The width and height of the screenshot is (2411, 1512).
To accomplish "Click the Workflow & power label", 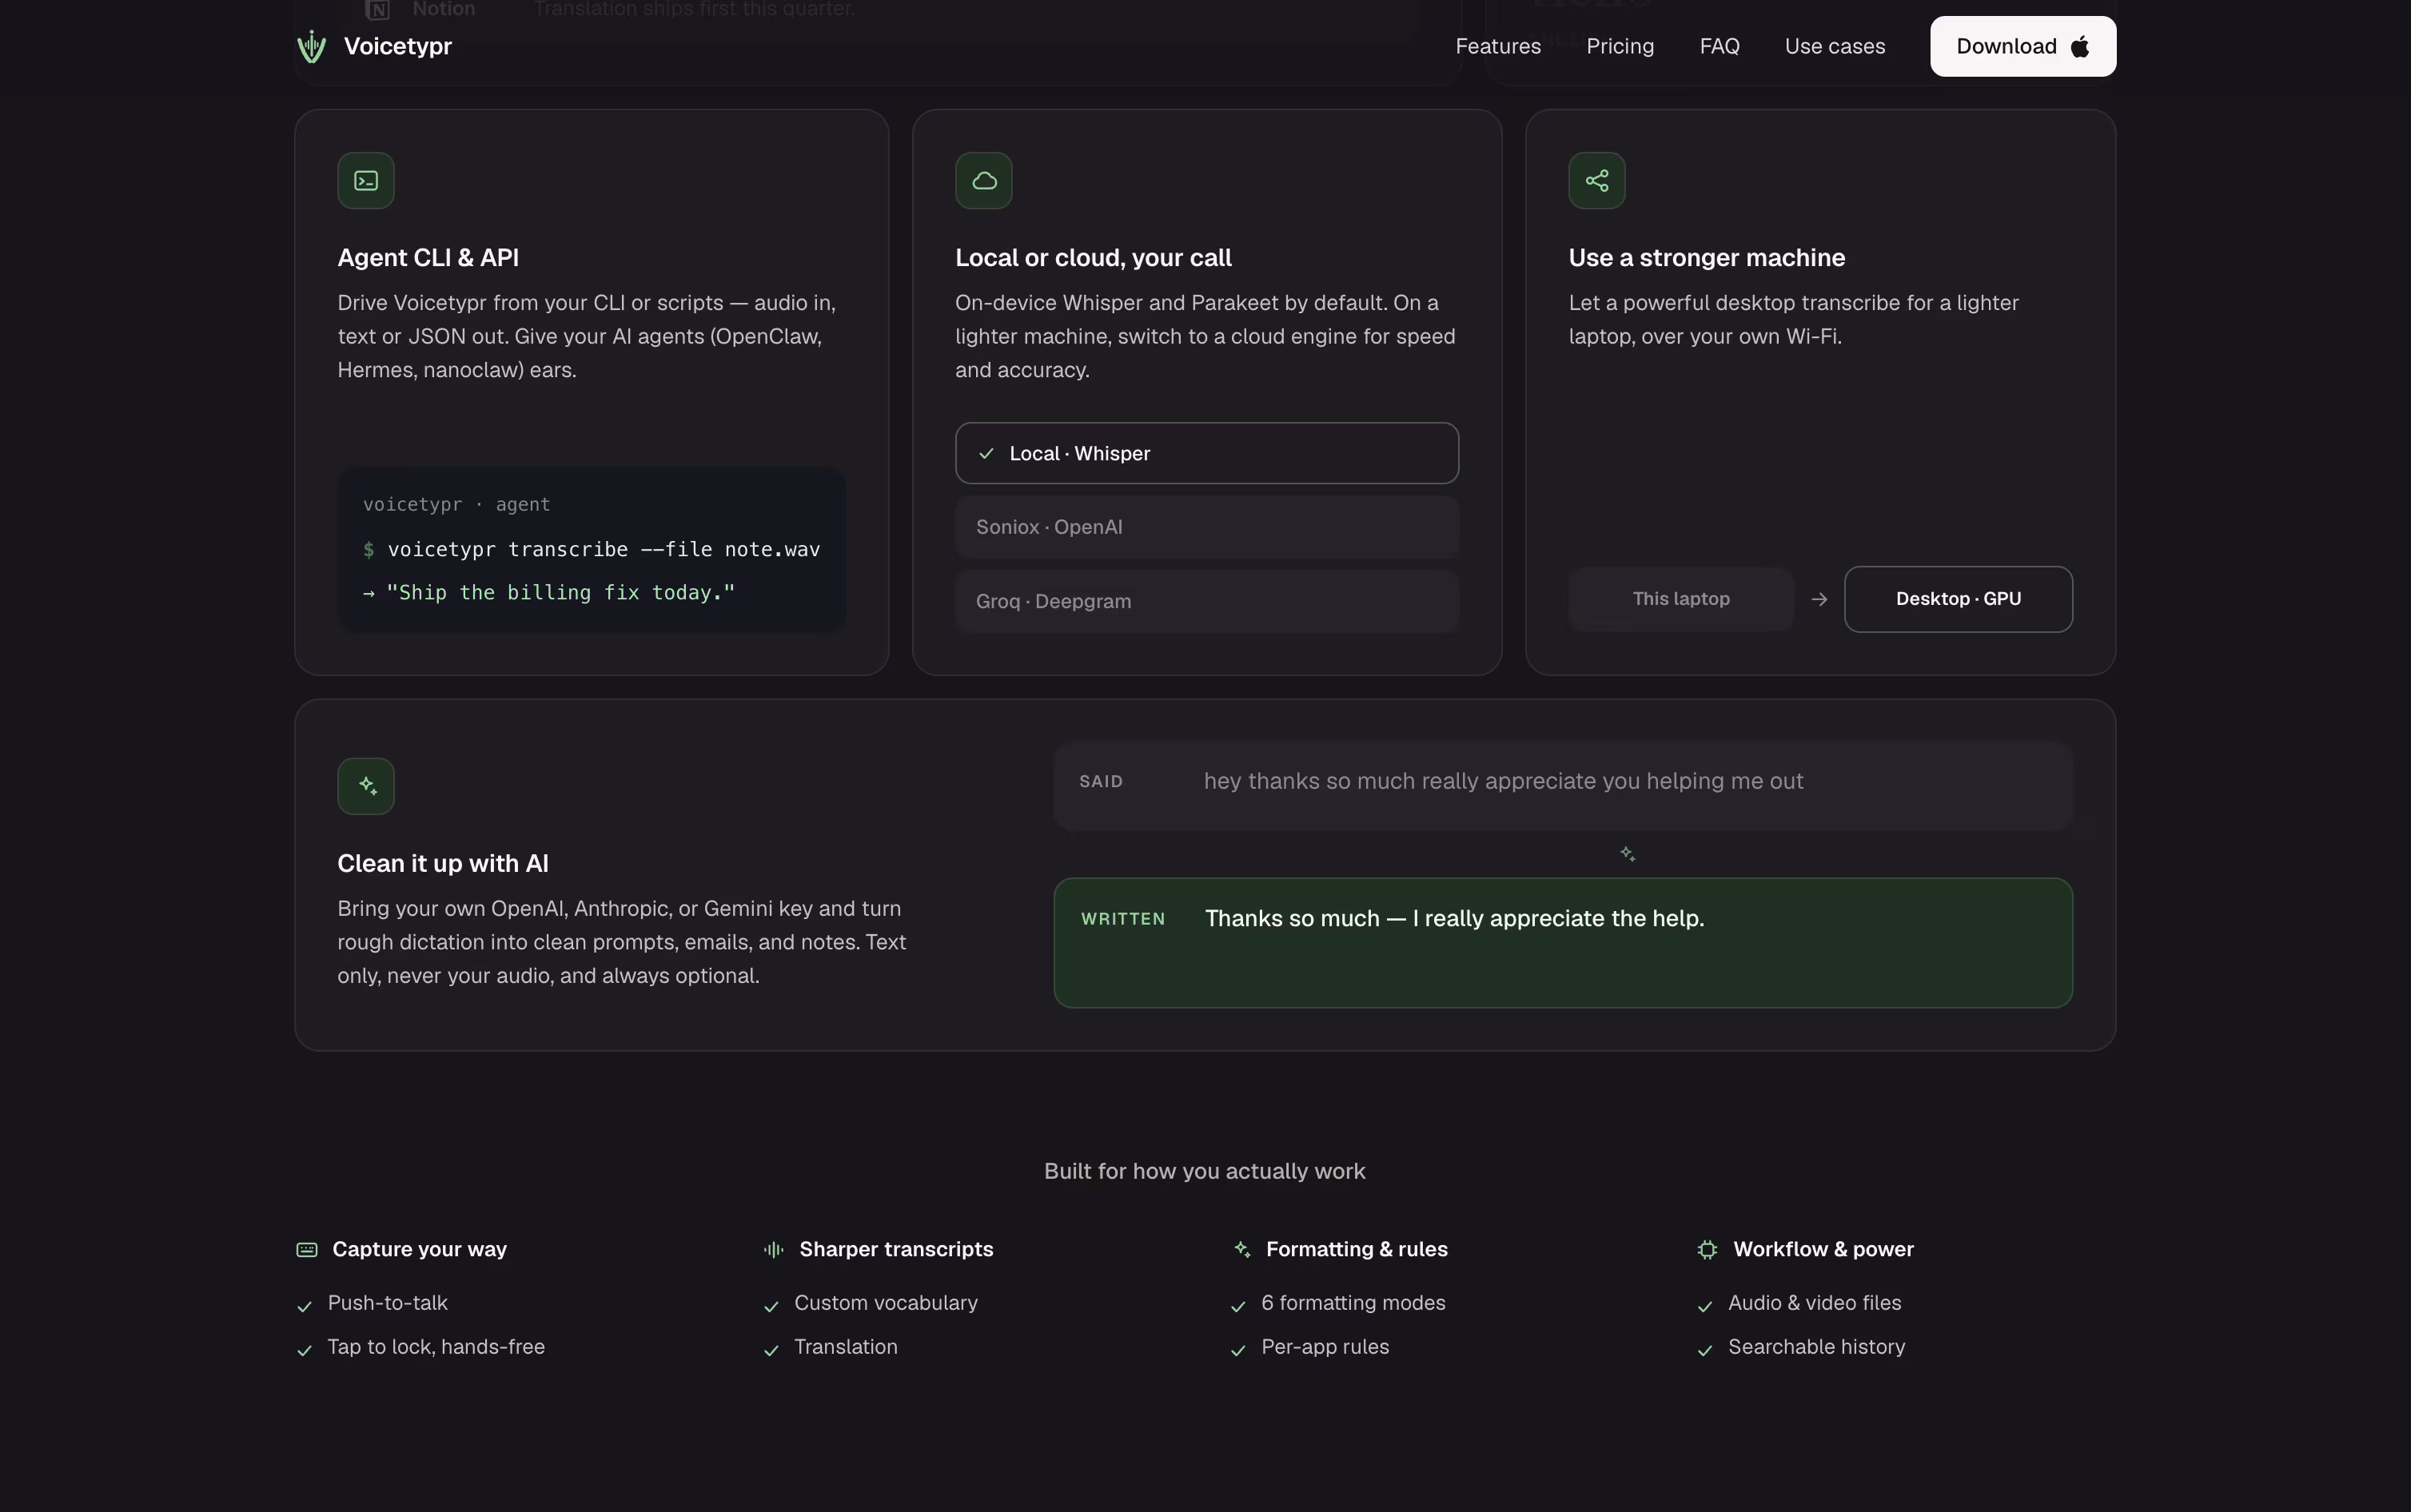I will point(1823,1250).
